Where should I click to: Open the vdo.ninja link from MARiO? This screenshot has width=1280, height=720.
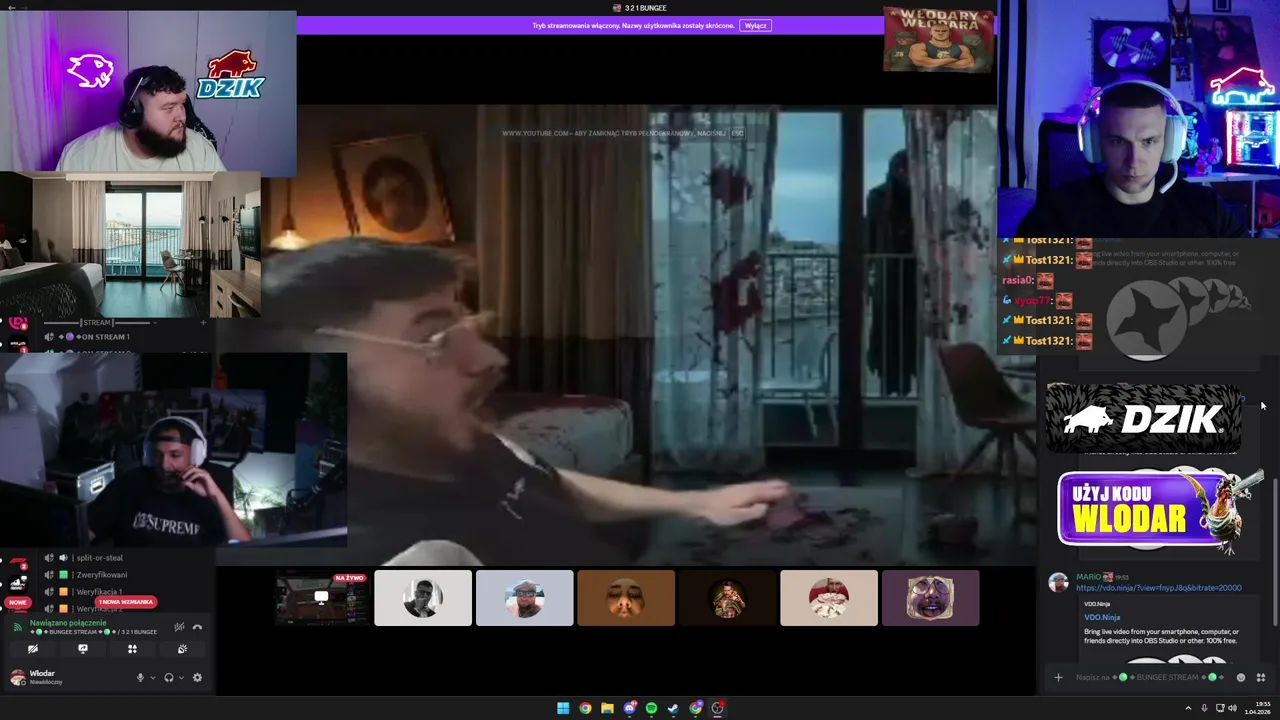tap(1159, 588)
